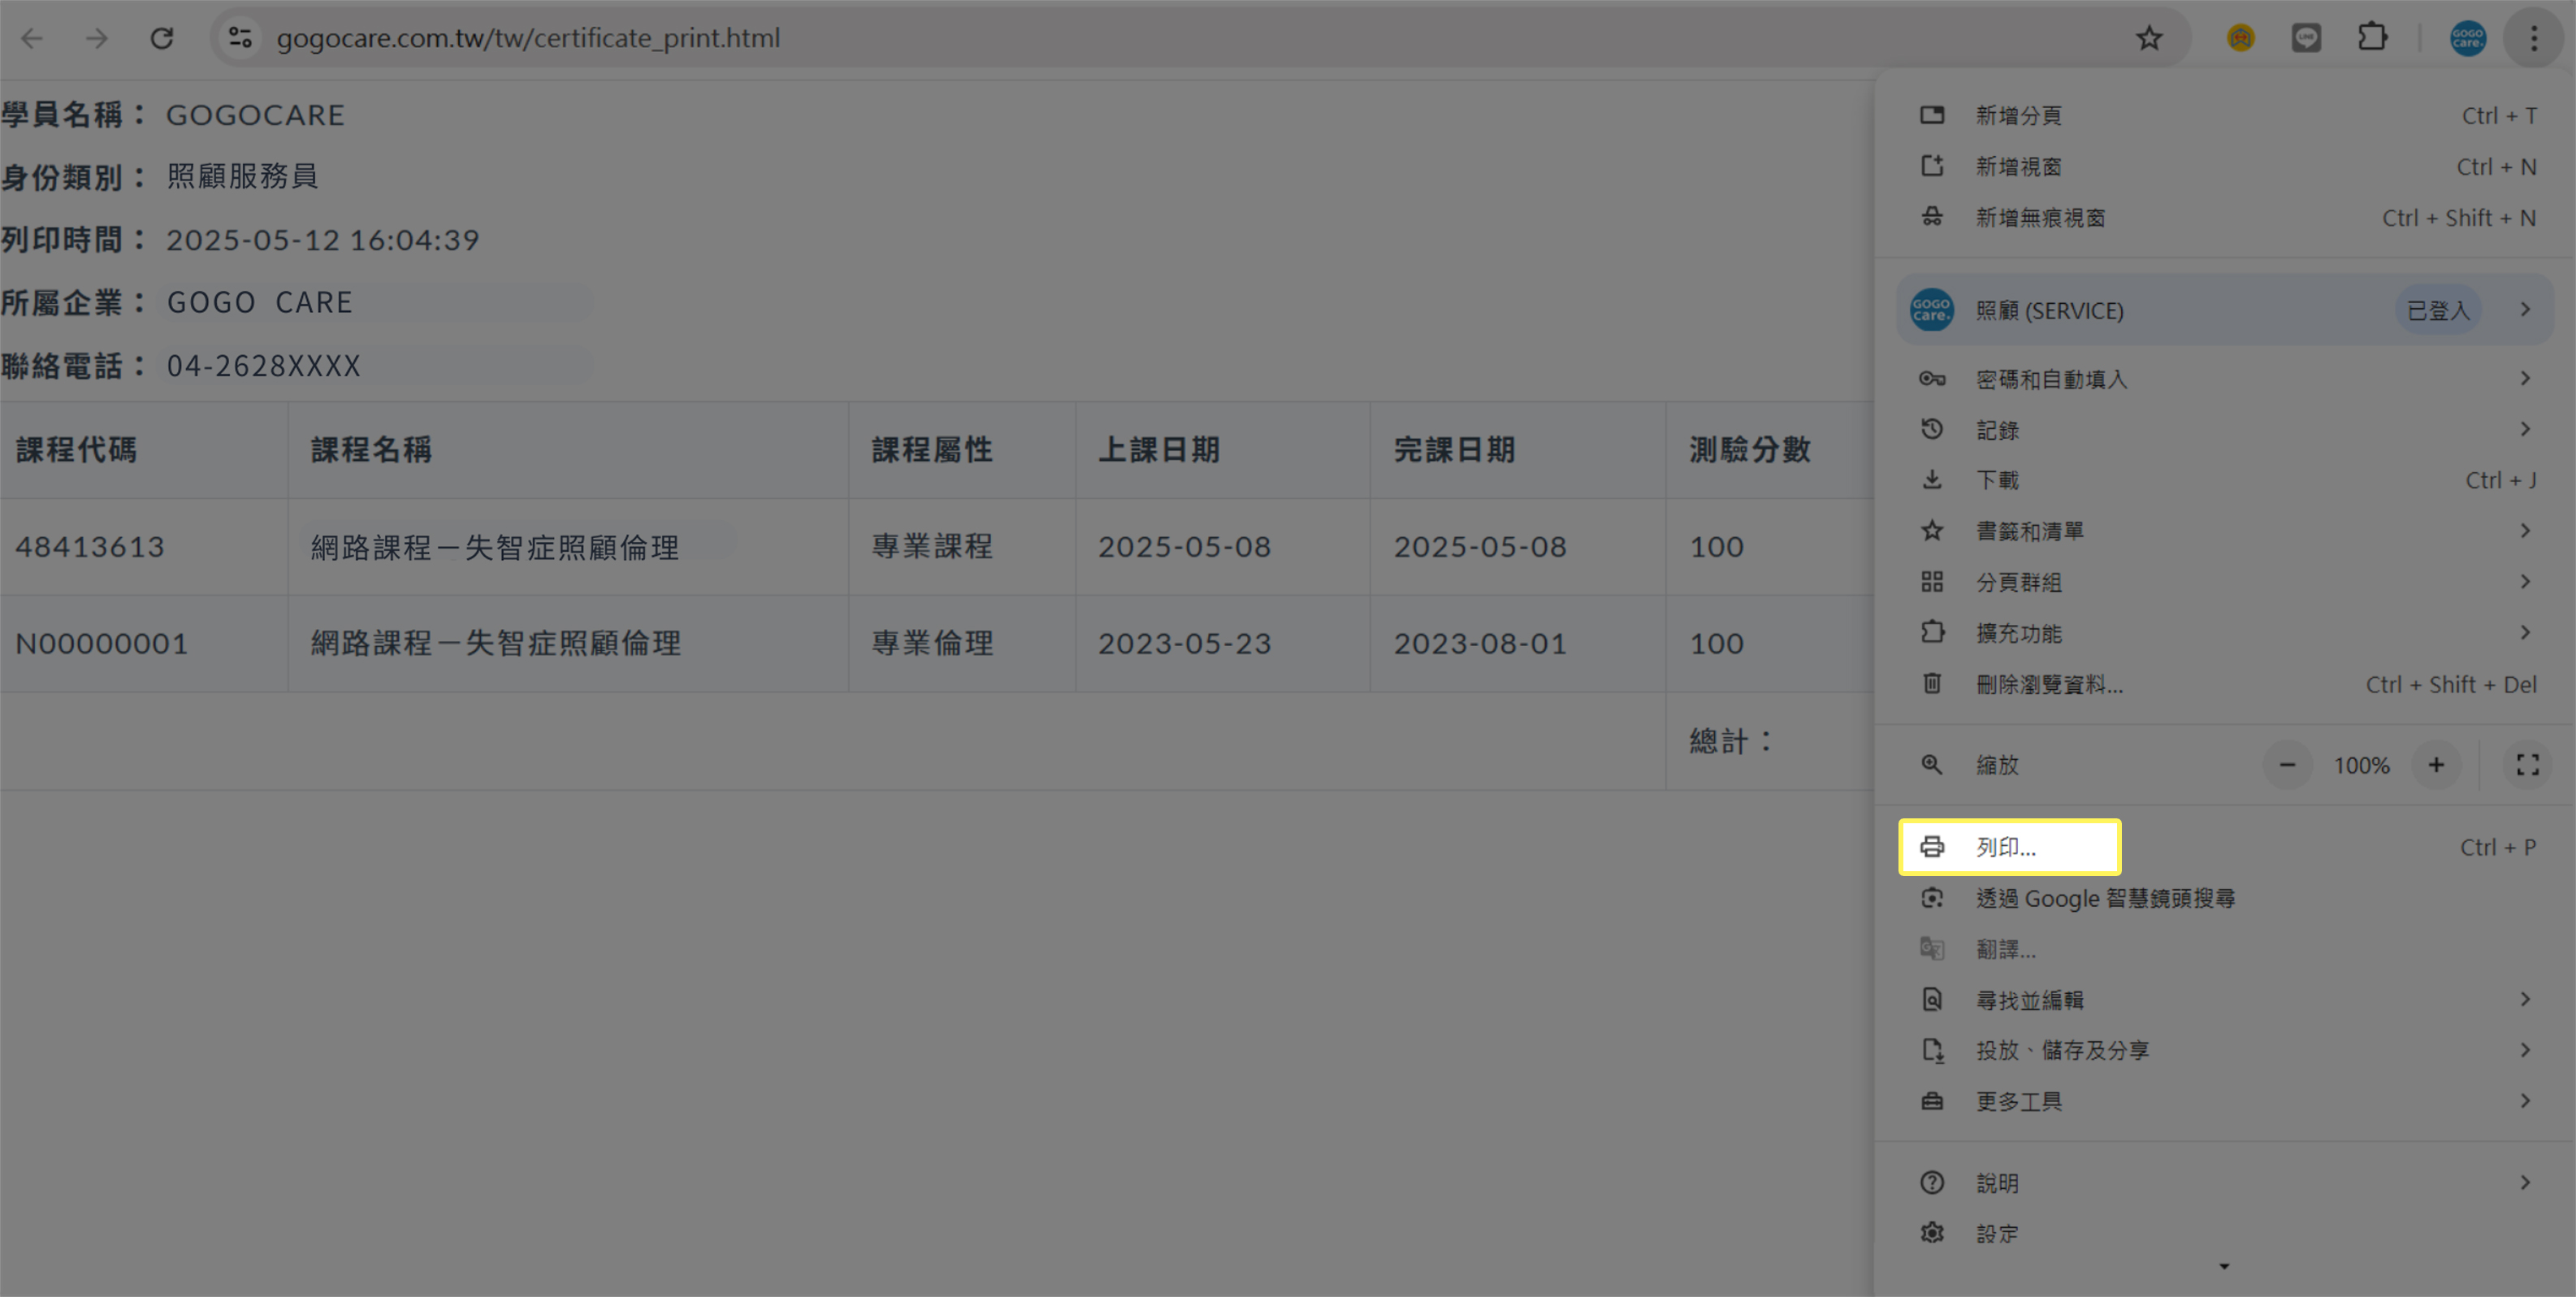Open a new tab via 新增分頁

[x=2225, y=115]
